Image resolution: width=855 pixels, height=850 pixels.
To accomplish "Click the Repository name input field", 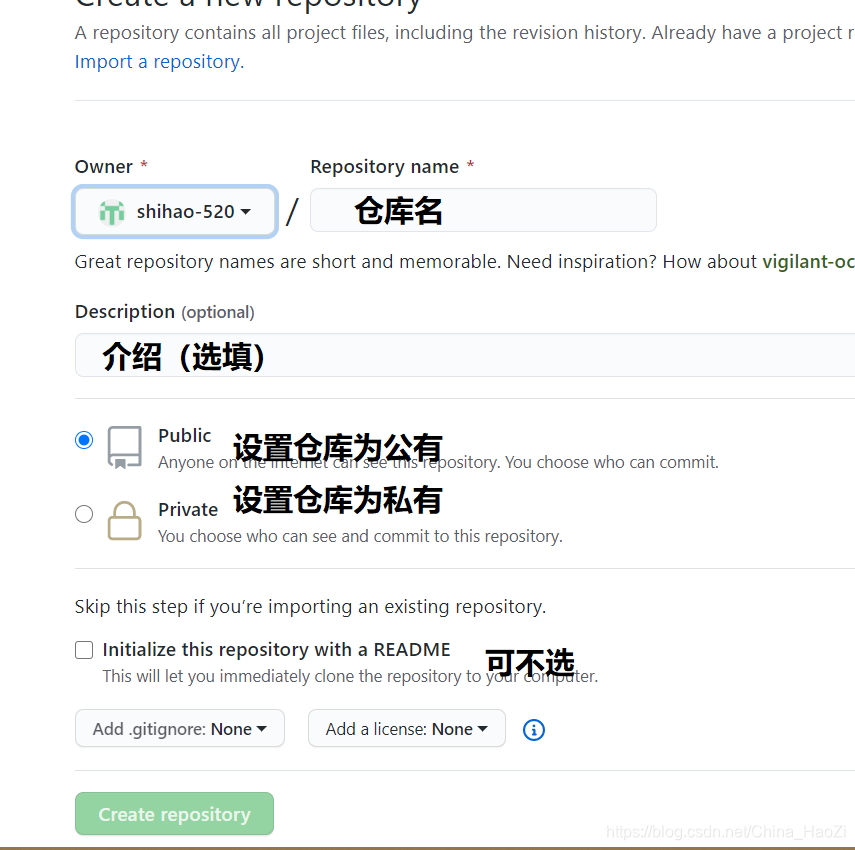I will (x=483, y=210).
